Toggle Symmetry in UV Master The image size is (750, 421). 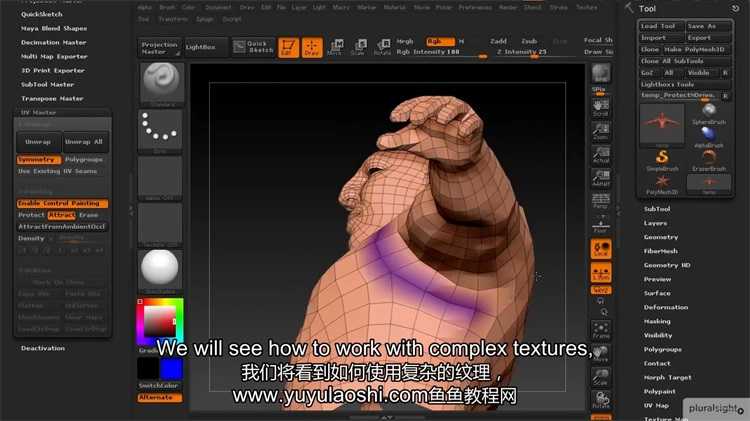pos(39,159)
